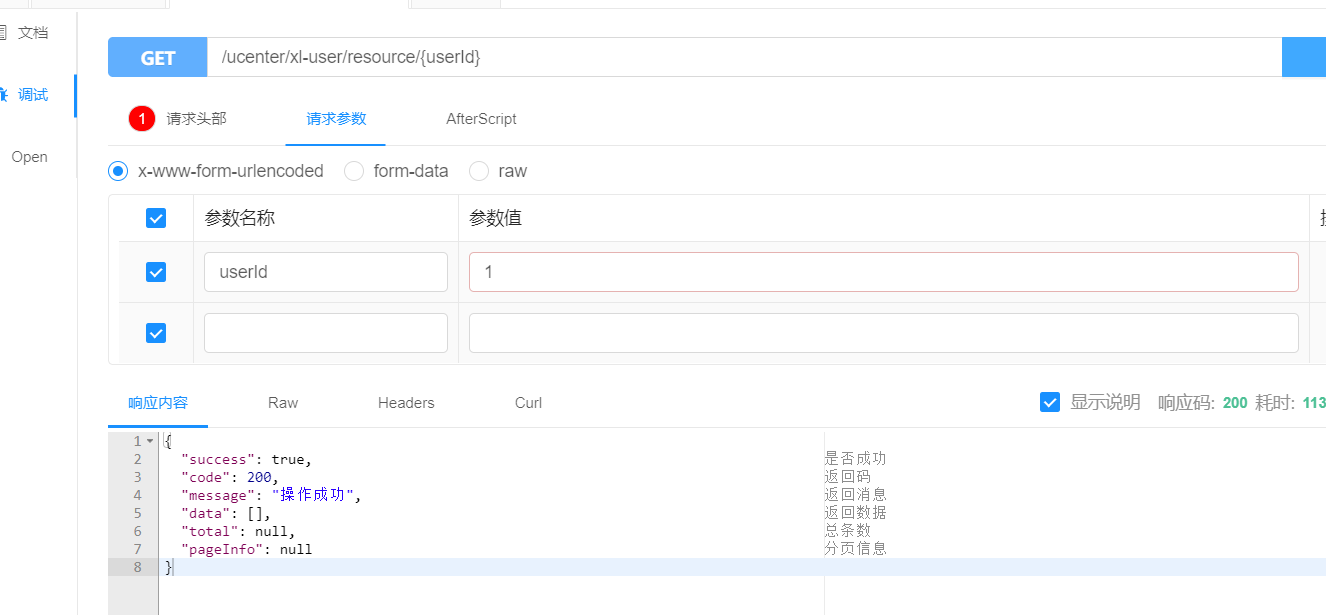This screenshot has height=615, width=1326.
Task: Switch to the 响应内容 response tab
Action: (x=158, y=403)
